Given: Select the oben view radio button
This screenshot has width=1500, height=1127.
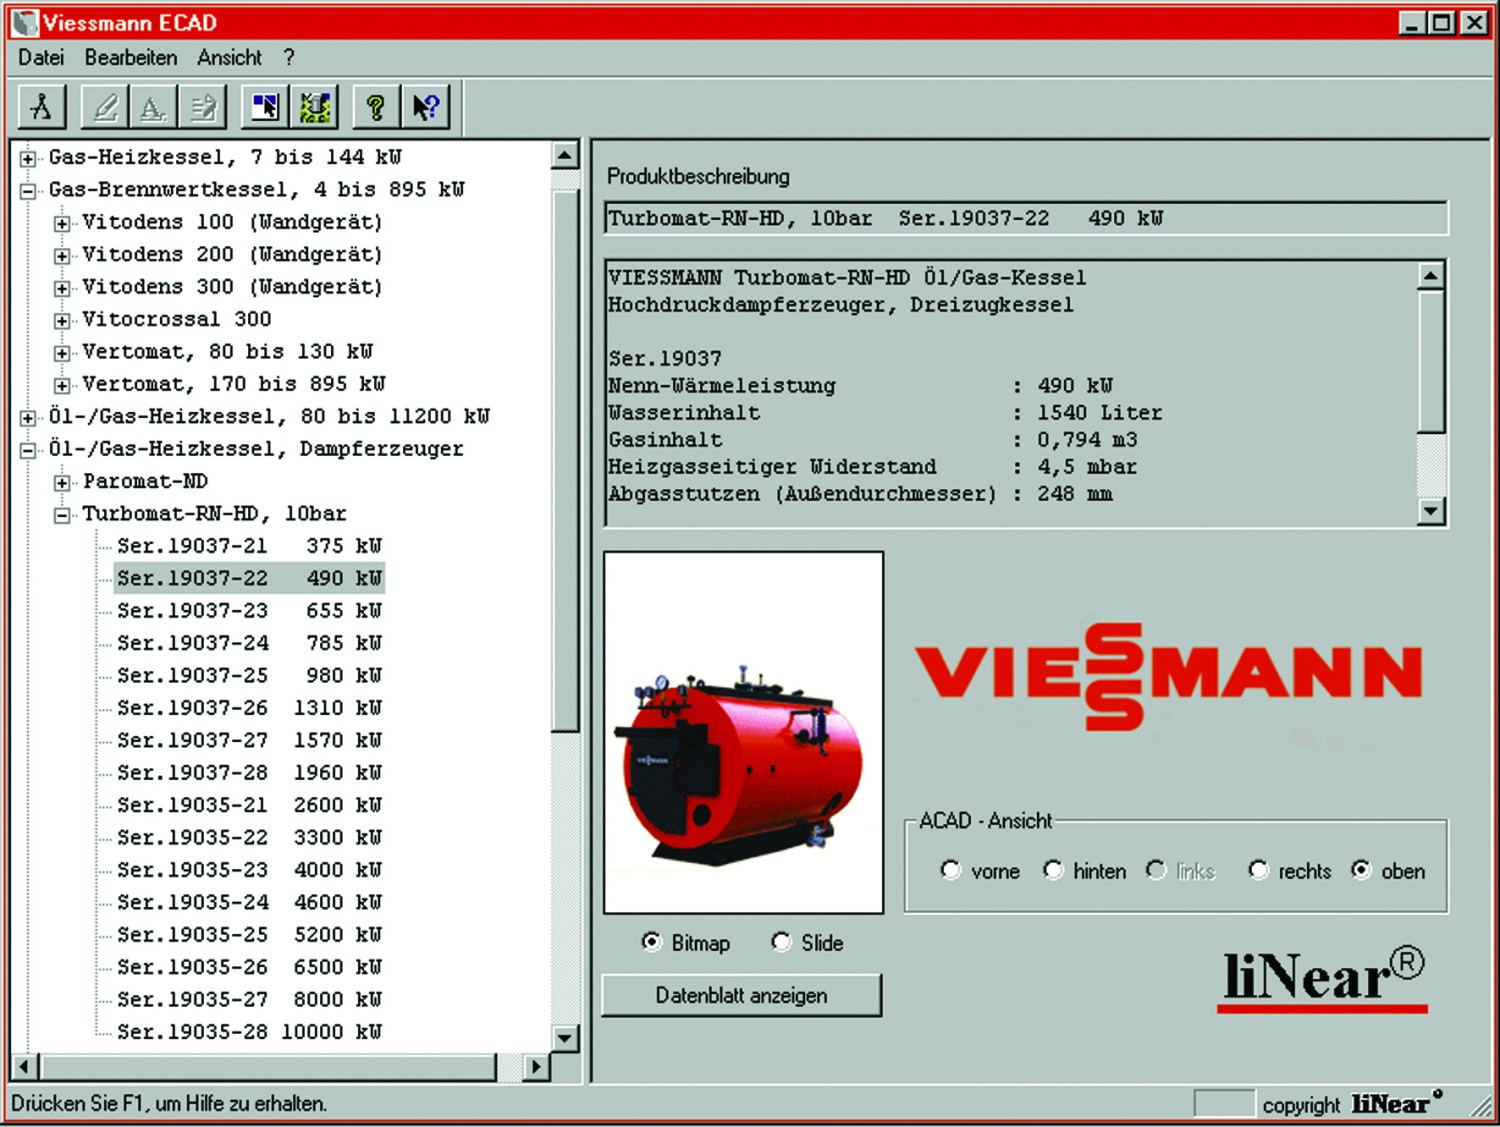Looking at the screenshot, I should point(1361,870).
